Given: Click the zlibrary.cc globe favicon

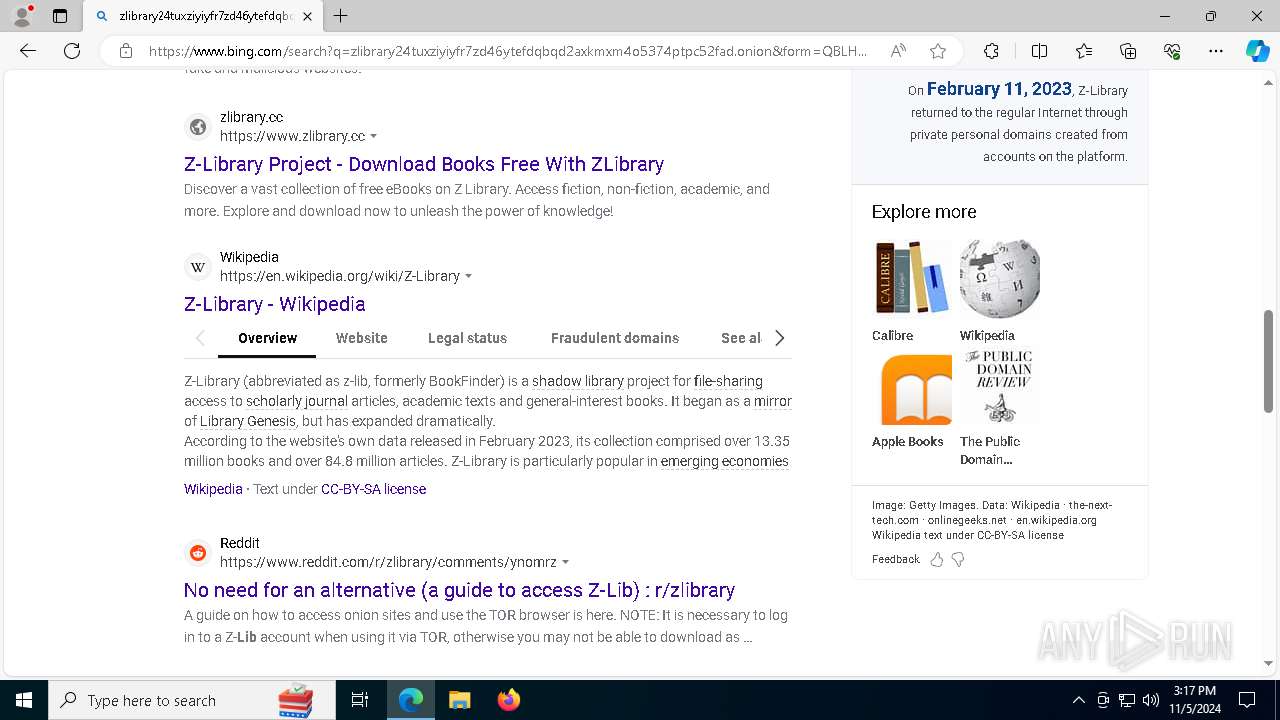Looking at the screenshot, I should tap(198, 127).
